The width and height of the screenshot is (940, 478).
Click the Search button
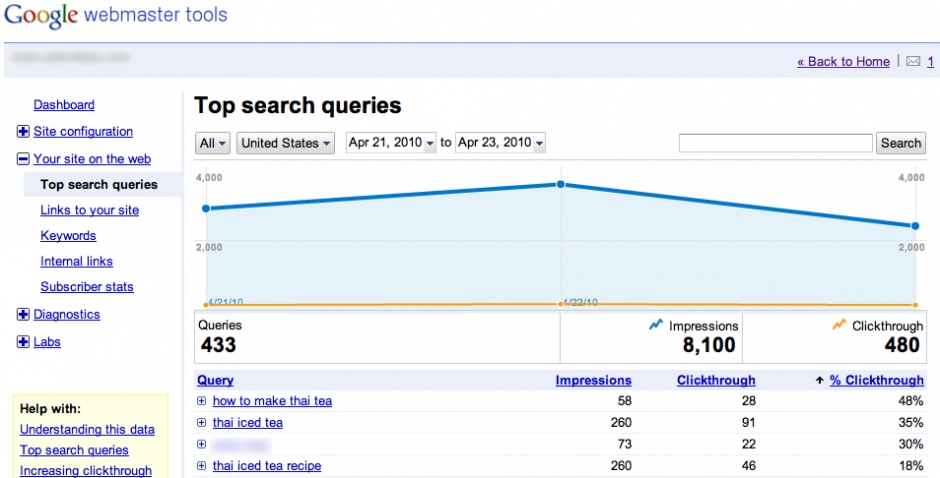point(900,143)
